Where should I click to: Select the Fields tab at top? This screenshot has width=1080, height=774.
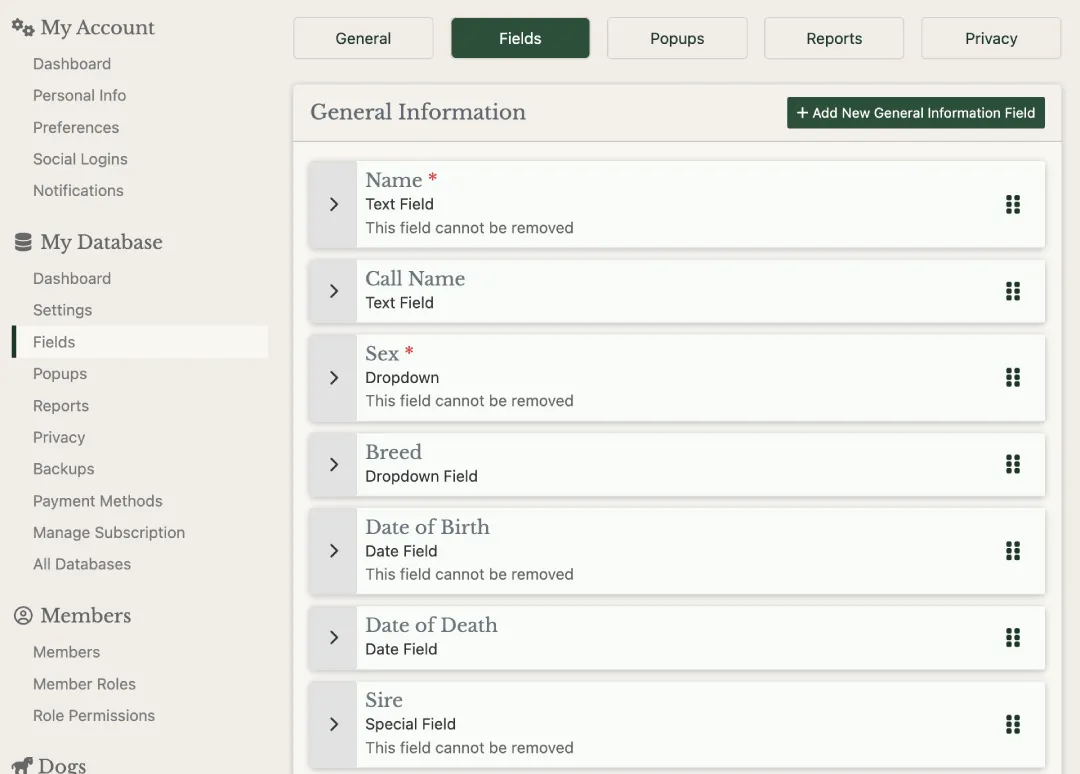[x=520, y=39]
